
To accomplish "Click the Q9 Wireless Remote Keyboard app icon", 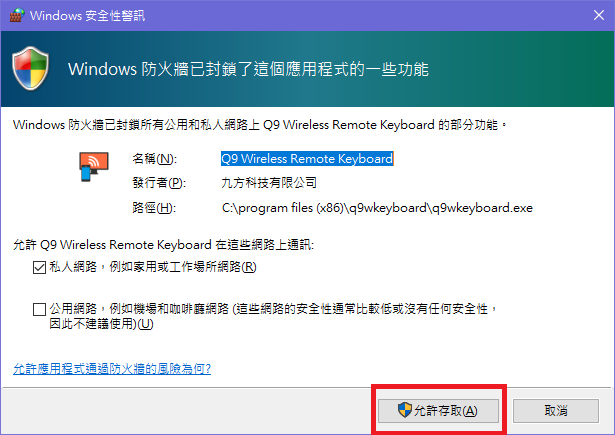I will (93, 167).
